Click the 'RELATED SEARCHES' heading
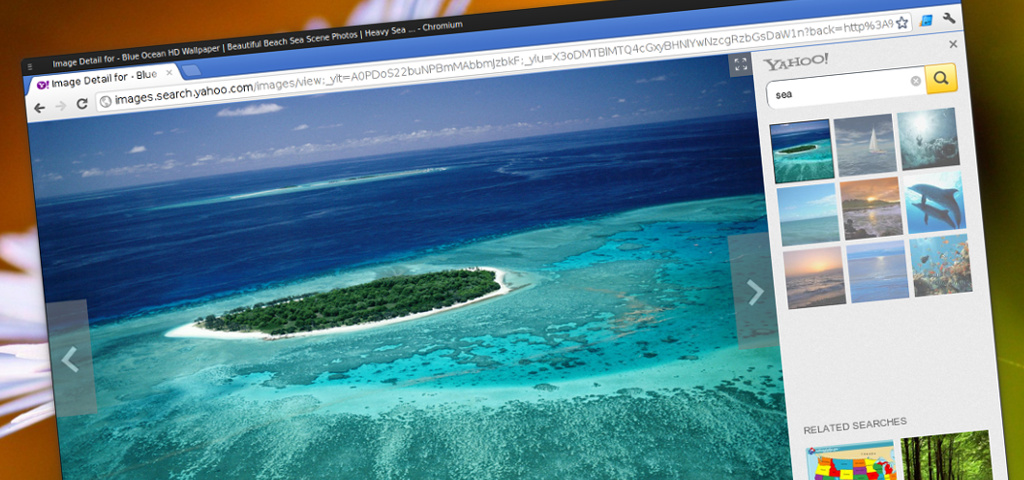This screenshot has height=480, width=1024. pyautogui.click(x=855, y=426)
